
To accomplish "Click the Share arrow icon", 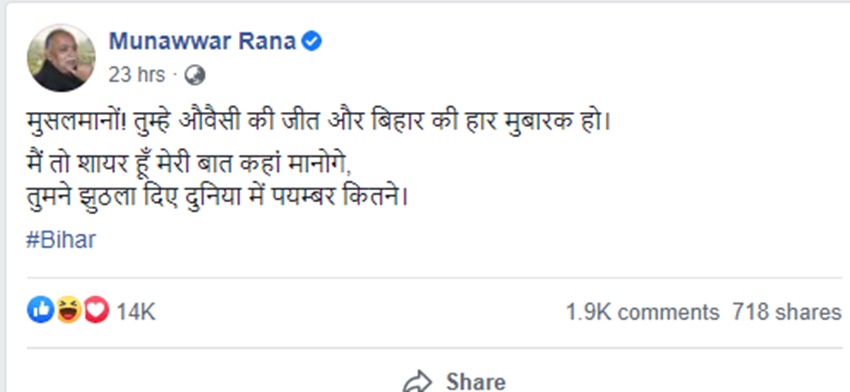I will click(x=417, y=381).
